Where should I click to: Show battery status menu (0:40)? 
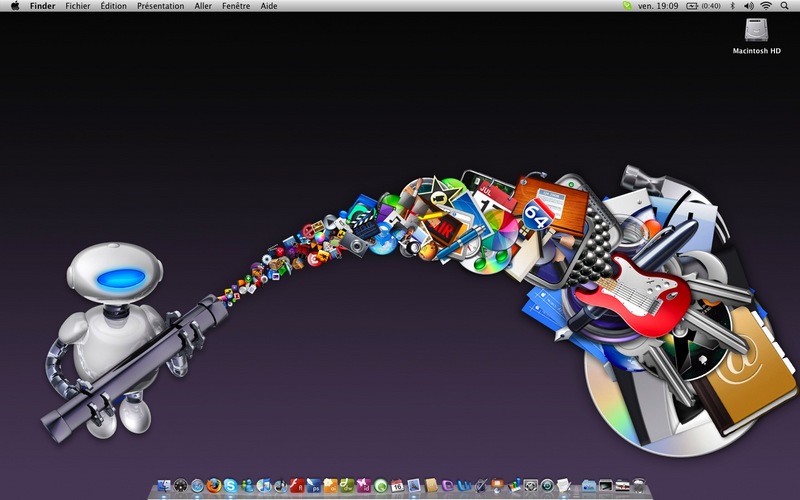point(703,6)
